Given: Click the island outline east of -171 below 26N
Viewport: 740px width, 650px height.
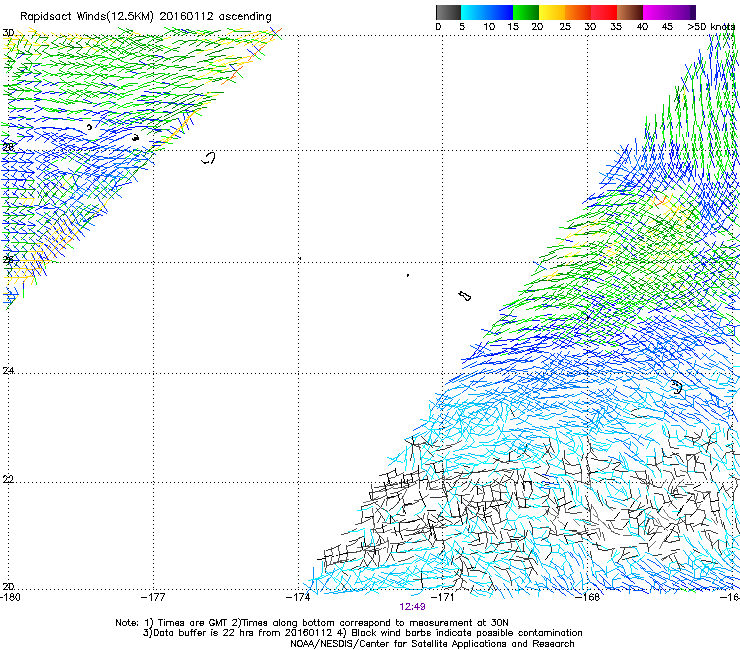Looking at the screenshot, I should (x=464, y=296).
